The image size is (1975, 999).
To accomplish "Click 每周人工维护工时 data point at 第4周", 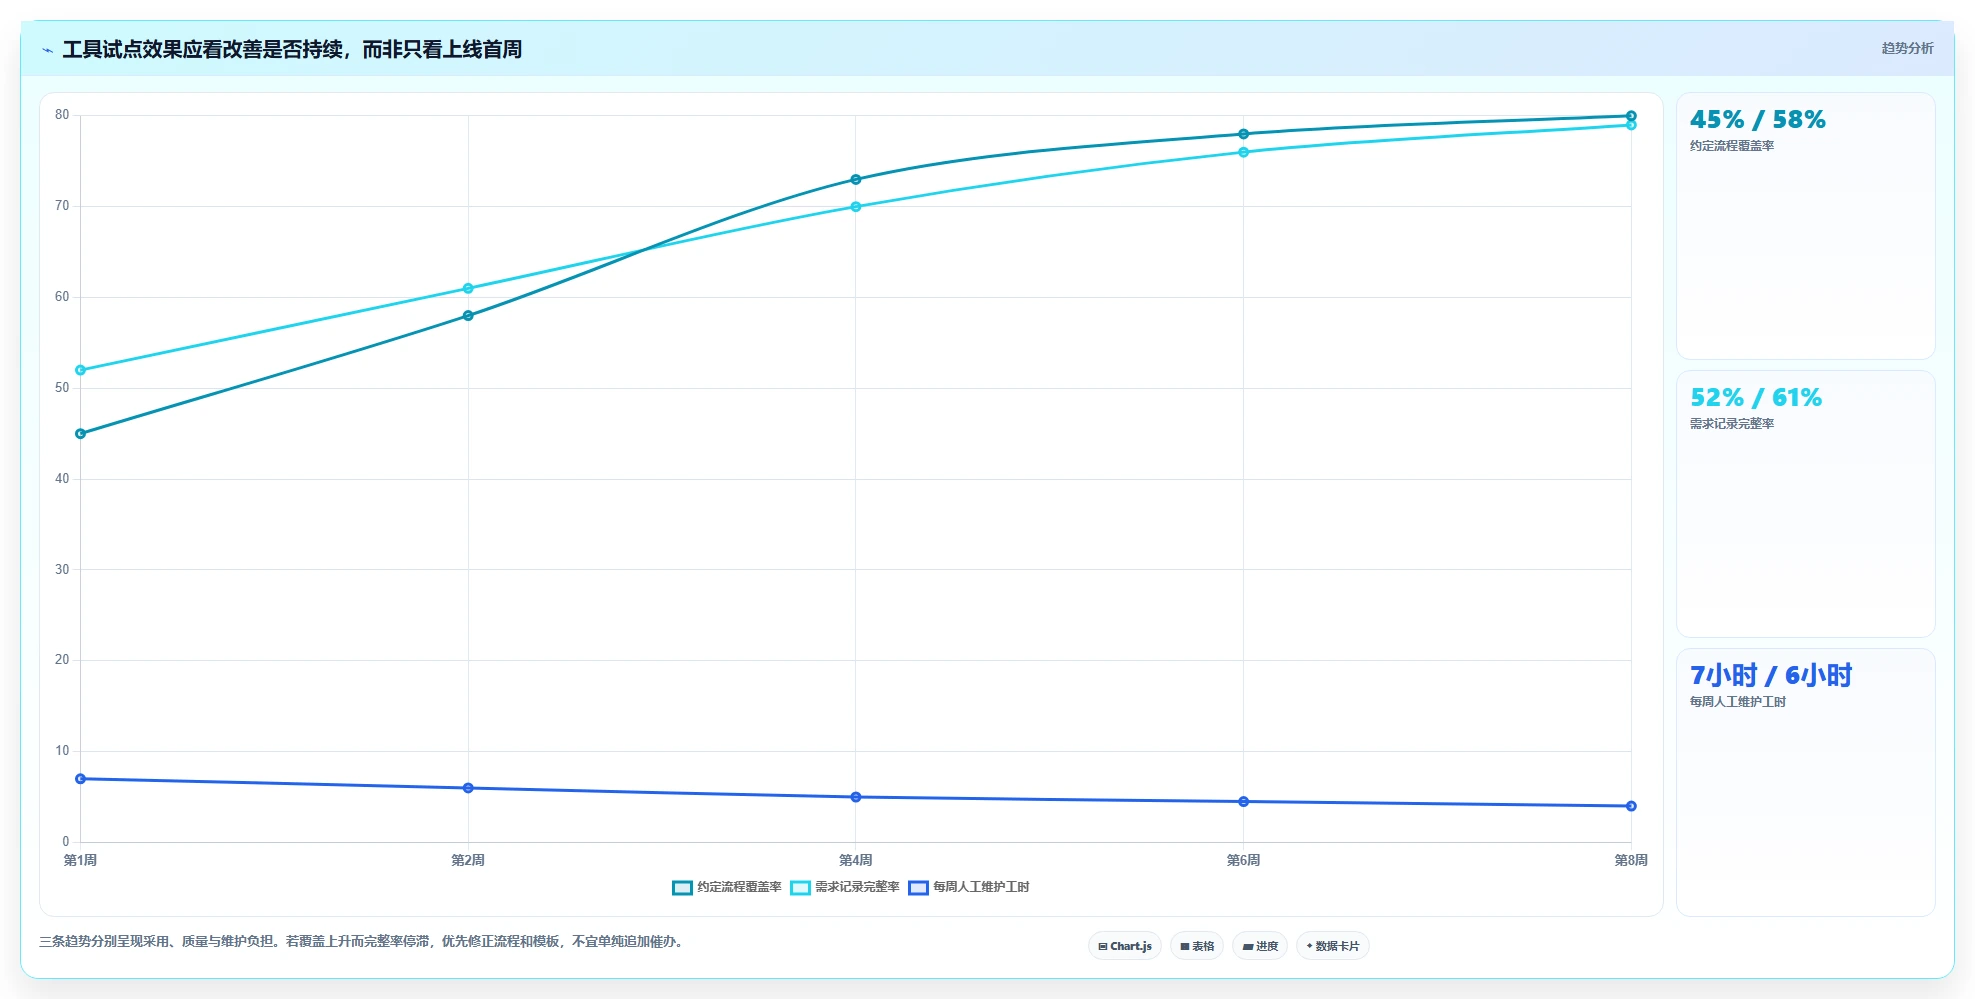I will coord(856,797).
